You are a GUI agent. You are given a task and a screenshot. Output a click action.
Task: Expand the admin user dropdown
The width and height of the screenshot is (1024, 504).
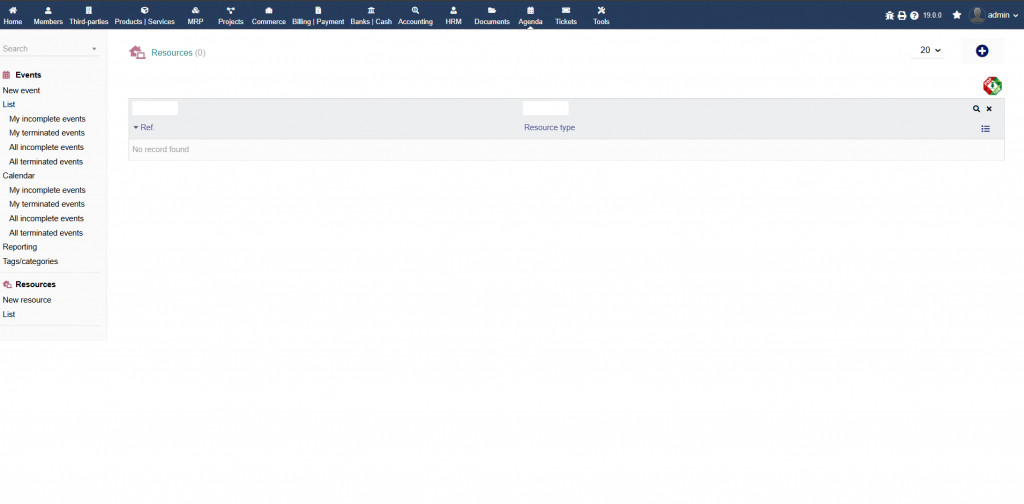1003,15
